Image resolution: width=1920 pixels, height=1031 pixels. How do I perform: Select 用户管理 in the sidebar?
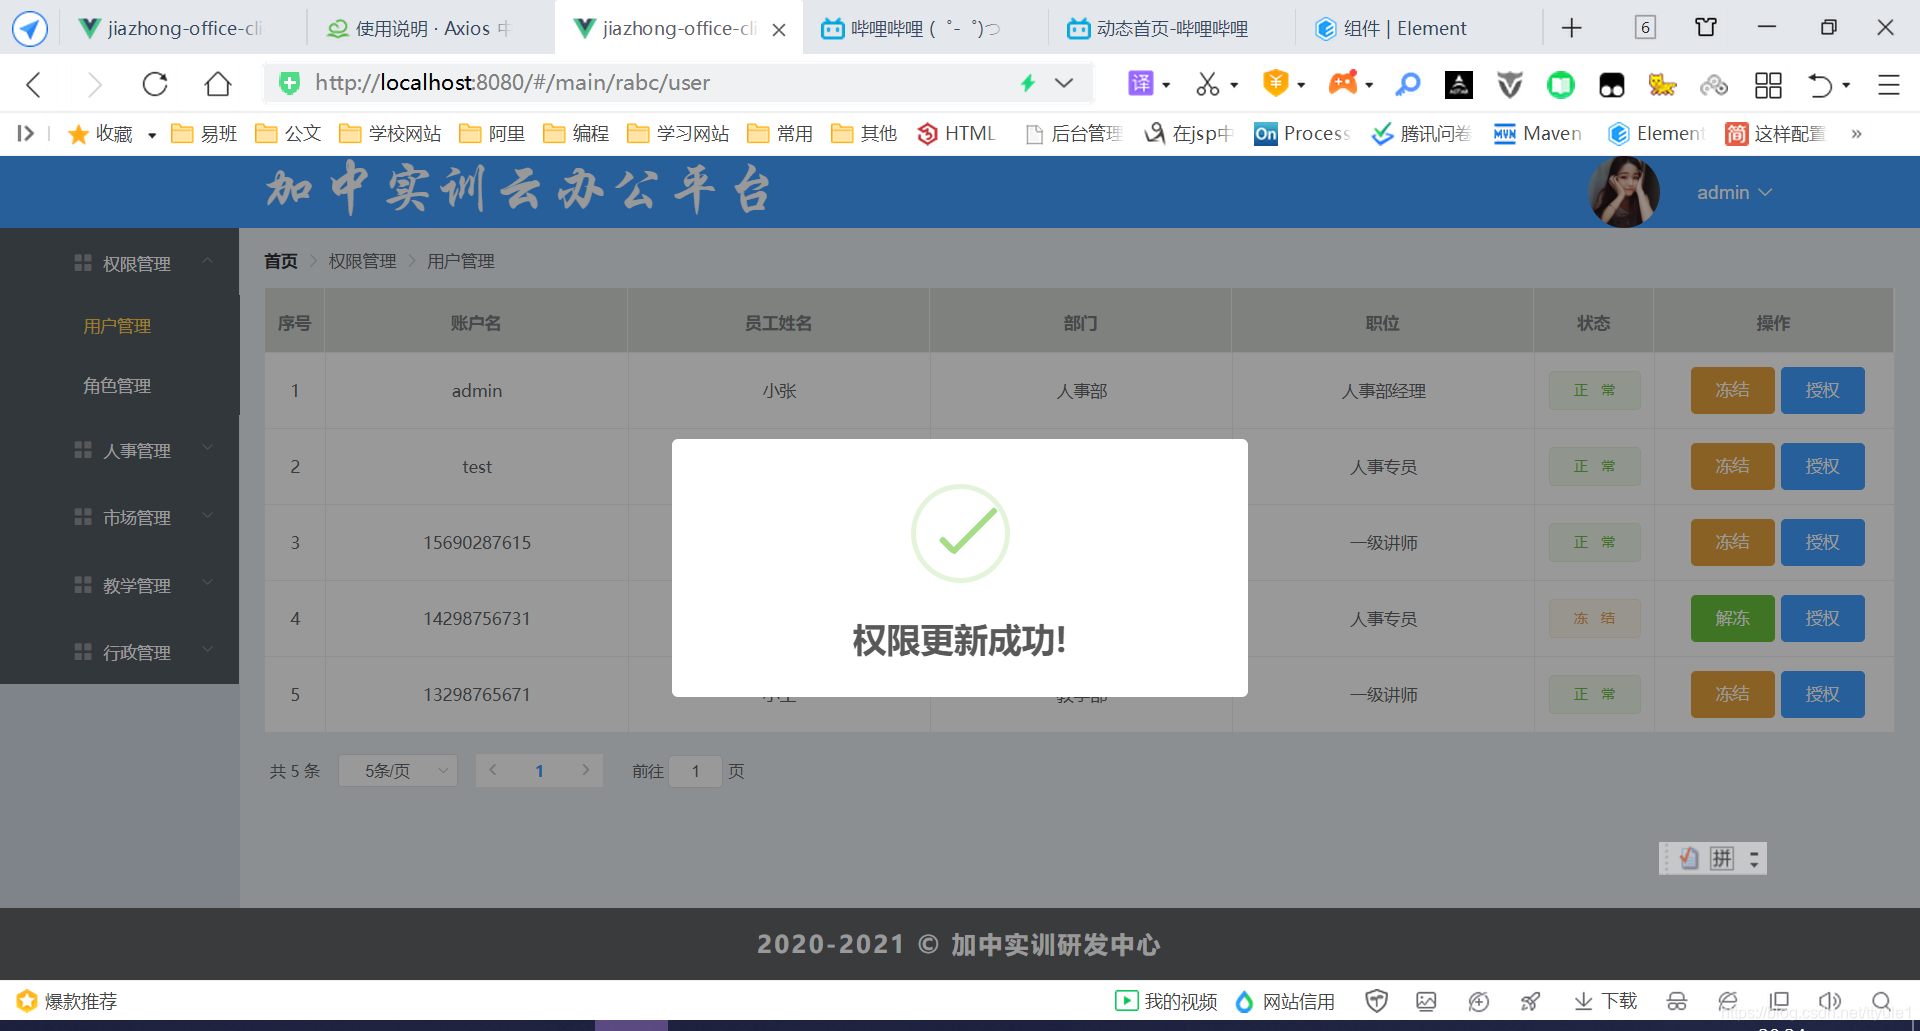[117, 326]
